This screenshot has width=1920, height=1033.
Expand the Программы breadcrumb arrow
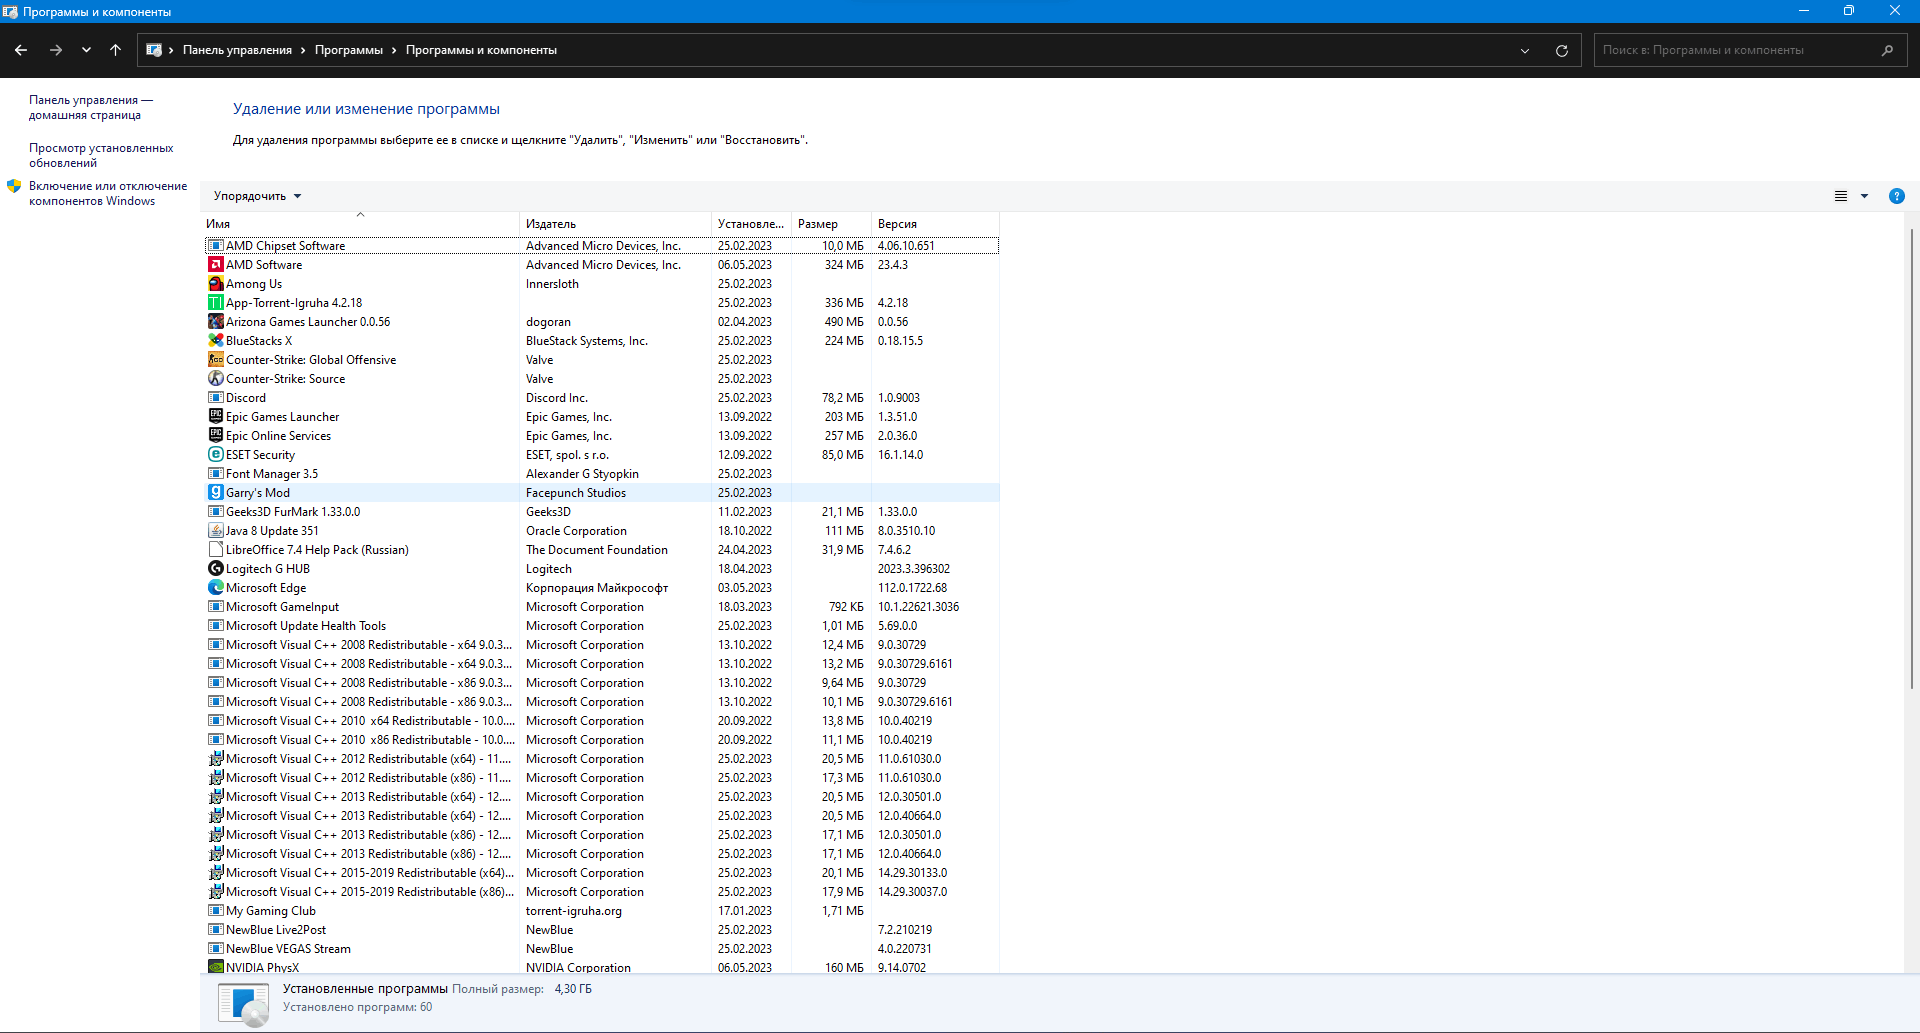(394, 50)
